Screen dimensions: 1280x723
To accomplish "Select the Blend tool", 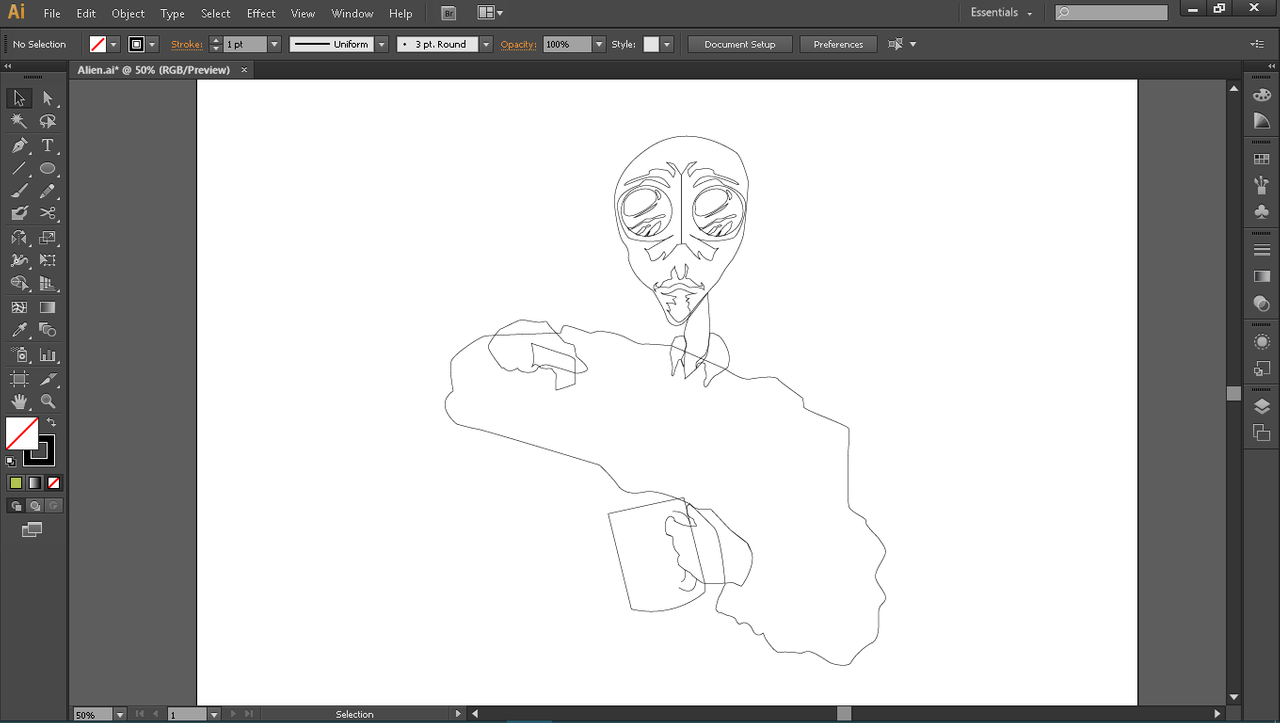I will [x=48, y=331].
